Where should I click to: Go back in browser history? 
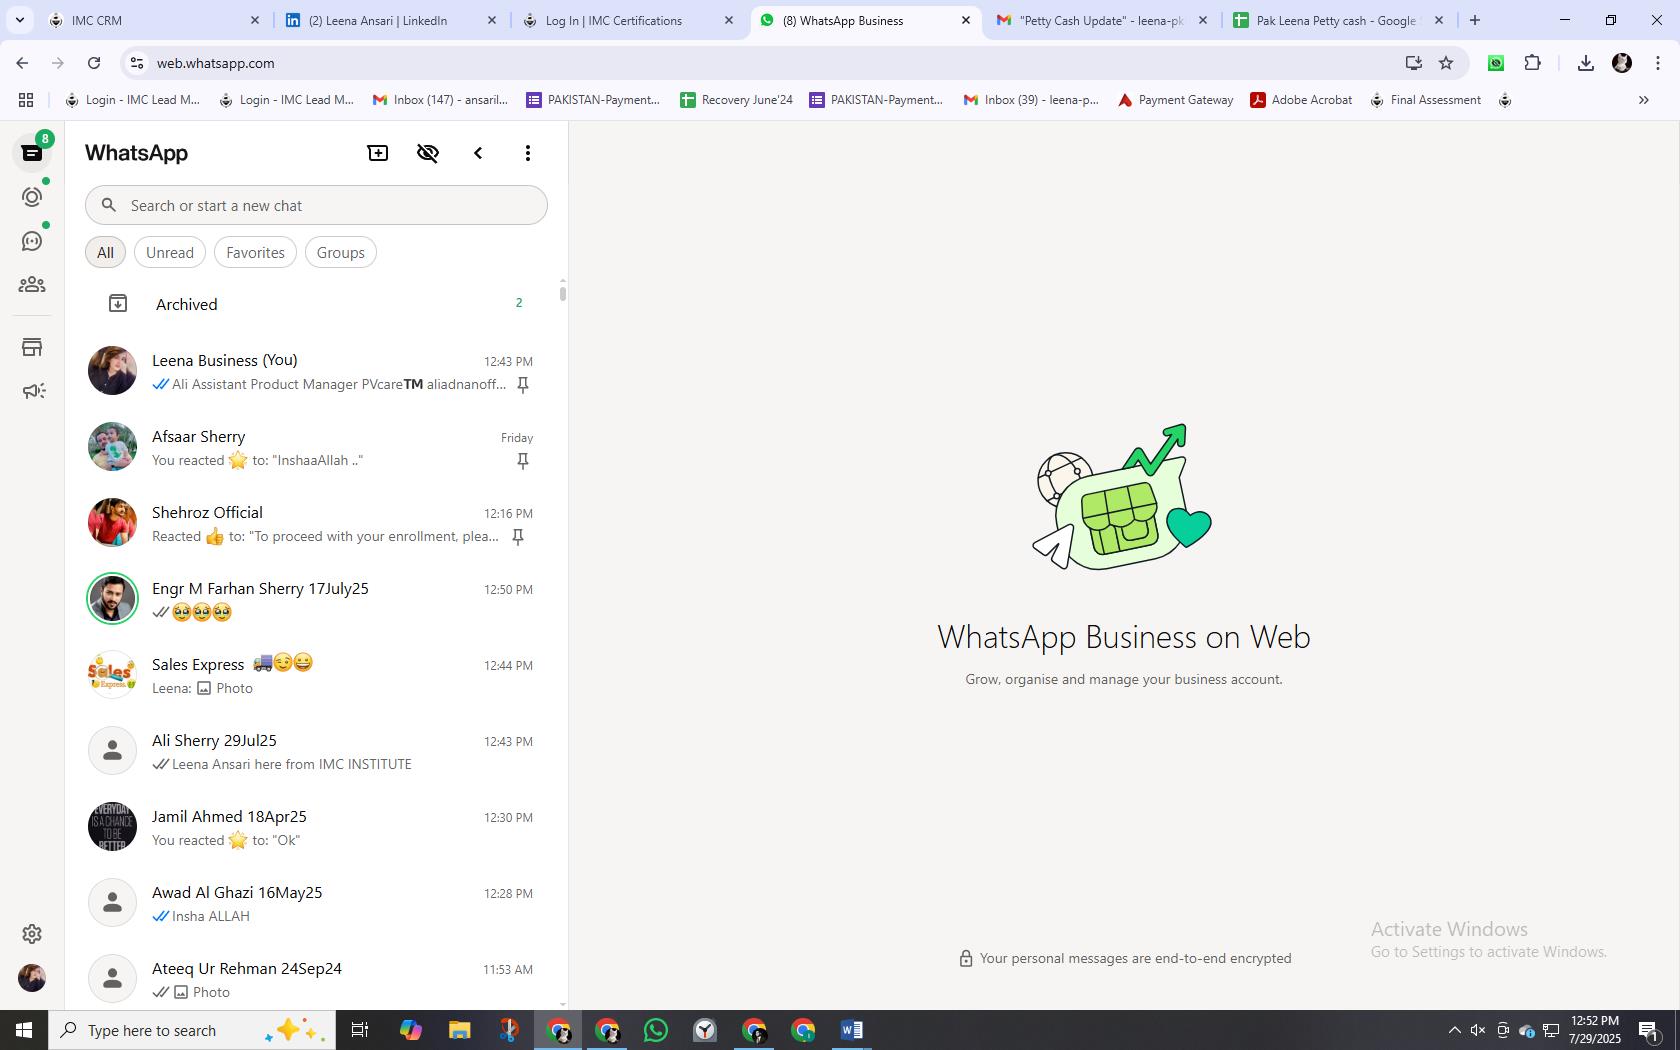point(22,63)
